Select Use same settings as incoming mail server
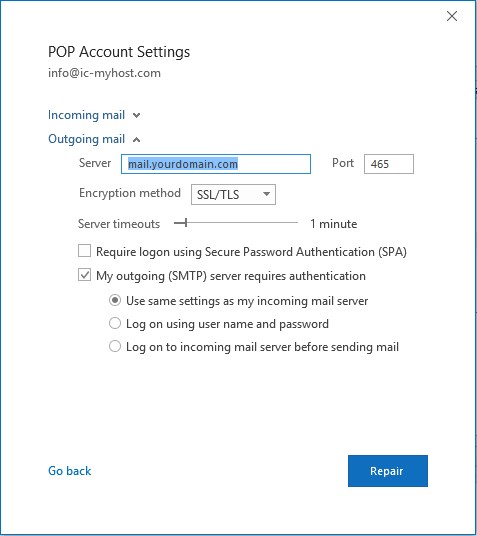The image size is (477, 536). [115, 300]
